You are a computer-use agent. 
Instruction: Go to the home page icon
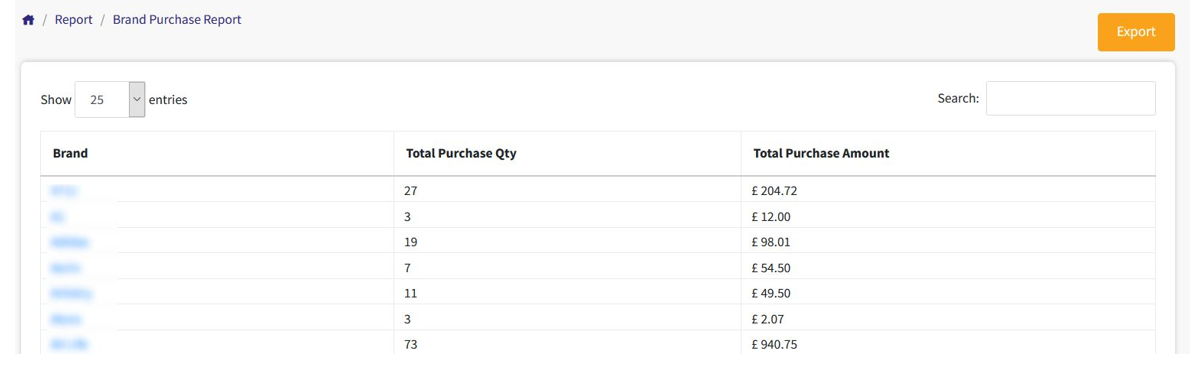tap(28, 20)
